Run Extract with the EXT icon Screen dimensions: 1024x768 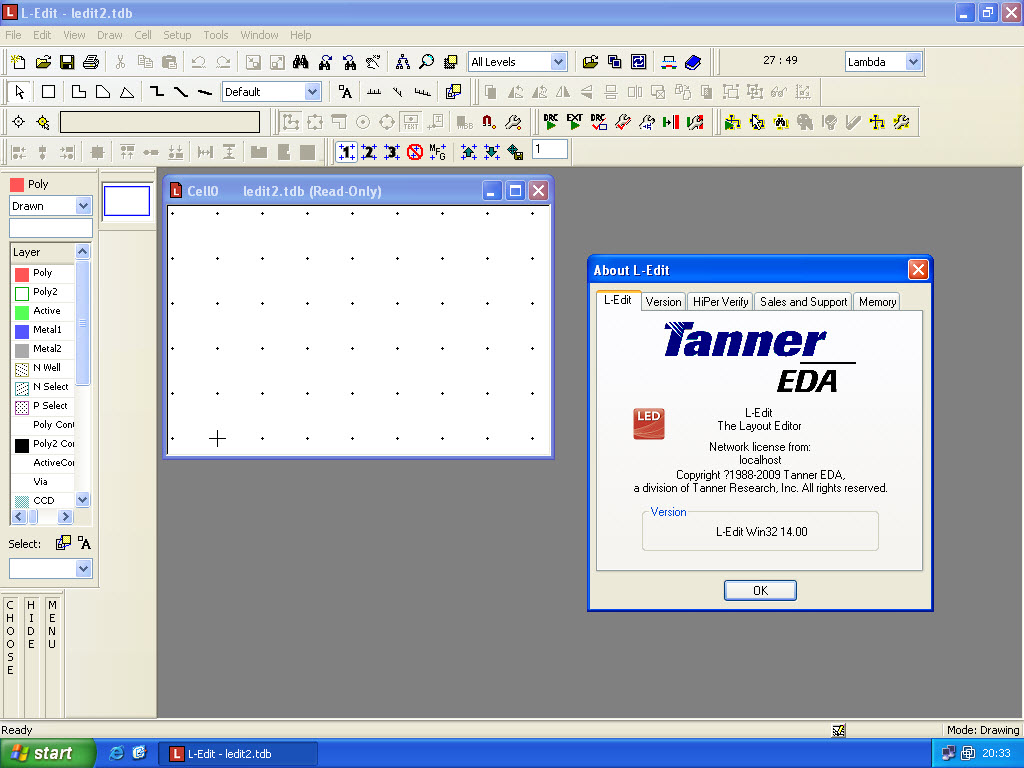tap(574, 122)
